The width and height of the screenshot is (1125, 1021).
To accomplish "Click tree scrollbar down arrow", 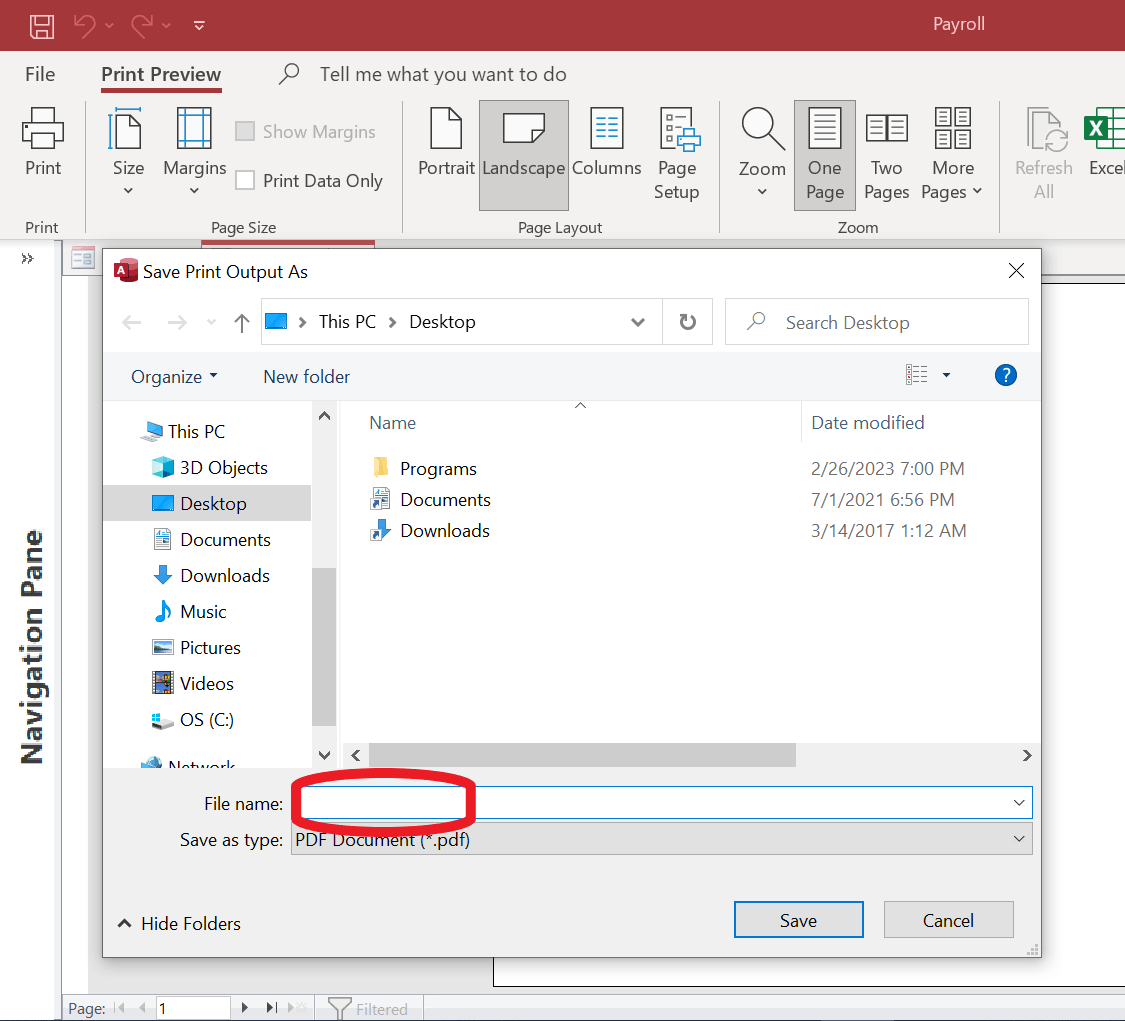I will pyautogui.click(x=324, y=755).
